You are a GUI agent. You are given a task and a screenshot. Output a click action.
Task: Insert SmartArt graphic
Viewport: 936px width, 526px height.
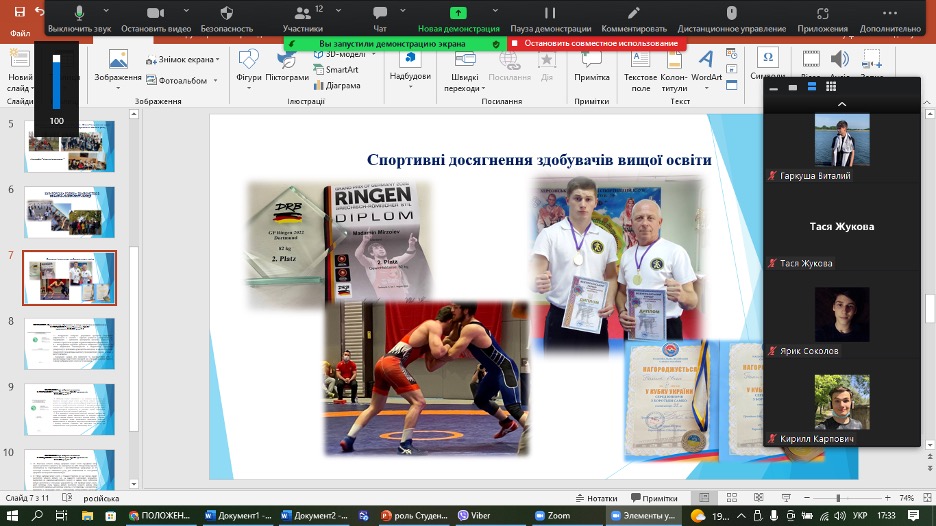pyautogui.click(x=335, y=70)
